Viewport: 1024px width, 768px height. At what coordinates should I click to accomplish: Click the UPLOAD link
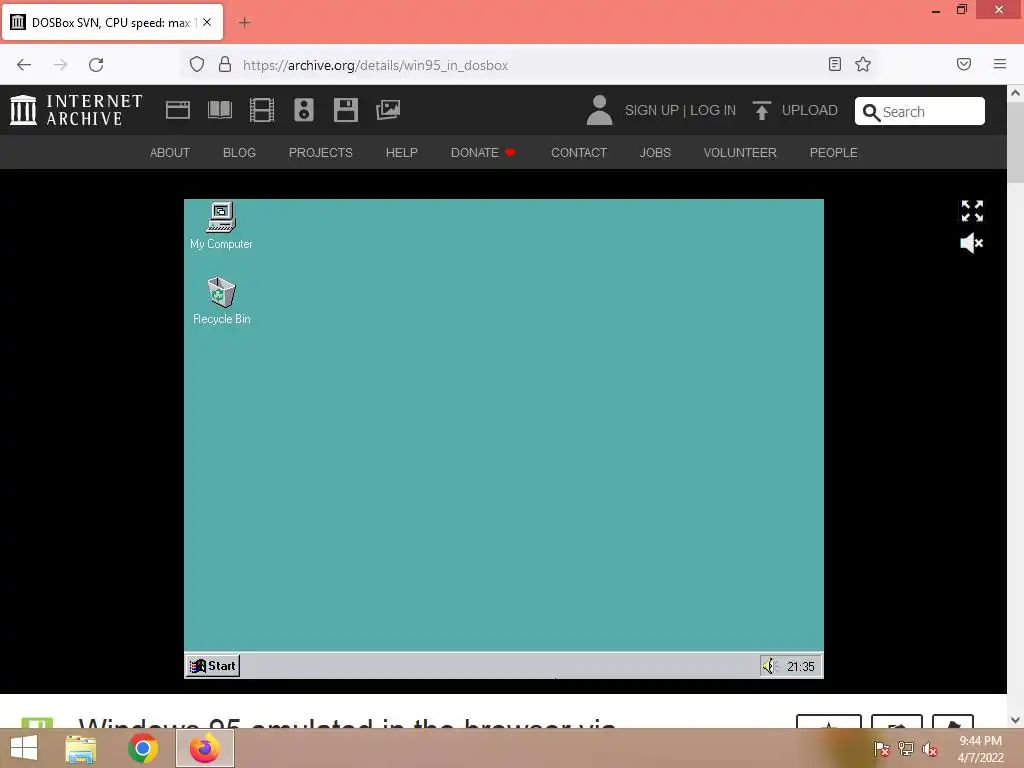click(809, 110)
